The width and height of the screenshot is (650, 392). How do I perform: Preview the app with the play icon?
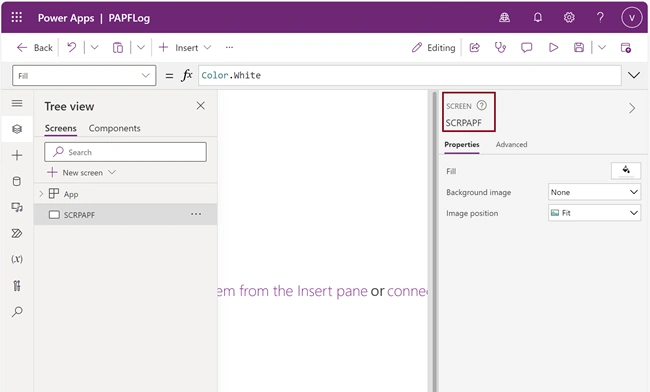tap(553, 48)
